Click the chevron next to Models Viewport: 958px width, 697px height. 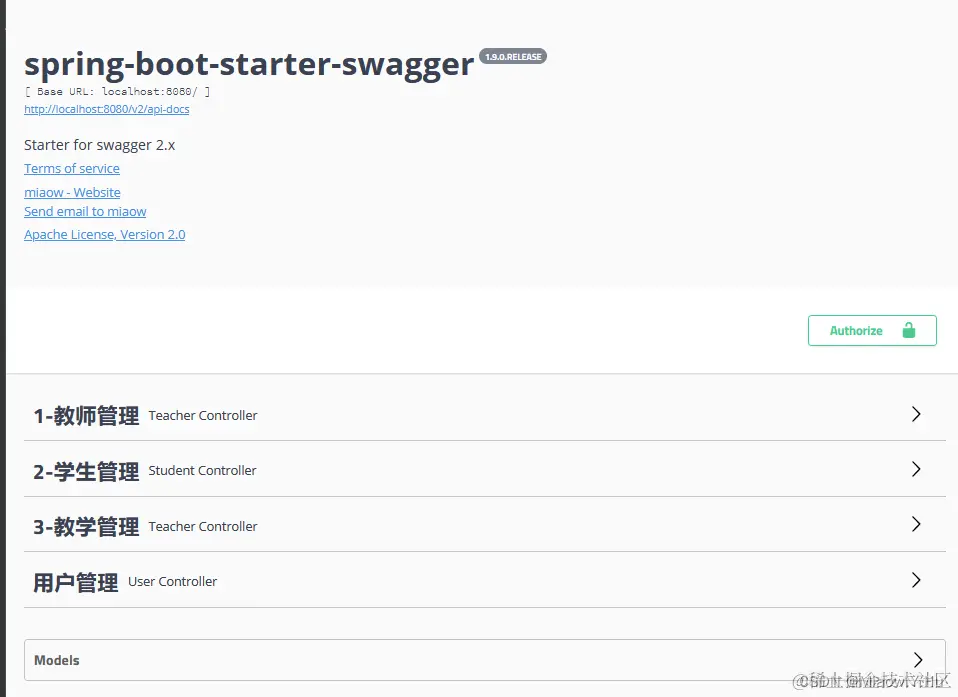tap(918, 660)
